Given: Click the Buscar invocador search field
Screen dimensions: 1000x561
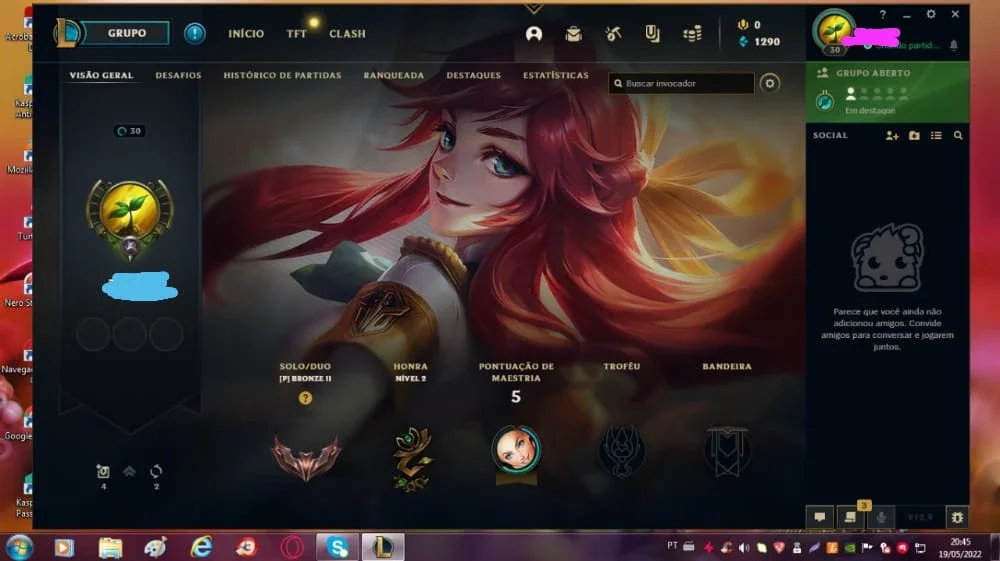Looking at the screenshot, I should [x=681, y=84].
